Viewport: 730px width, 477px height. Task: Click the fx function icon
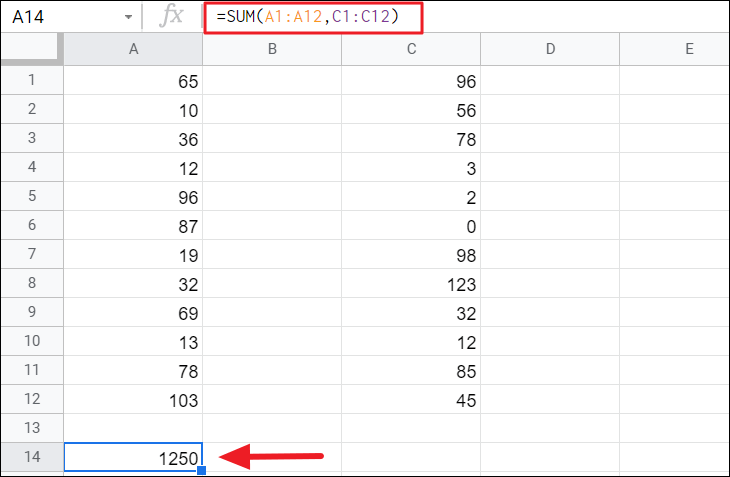(172, 18)
